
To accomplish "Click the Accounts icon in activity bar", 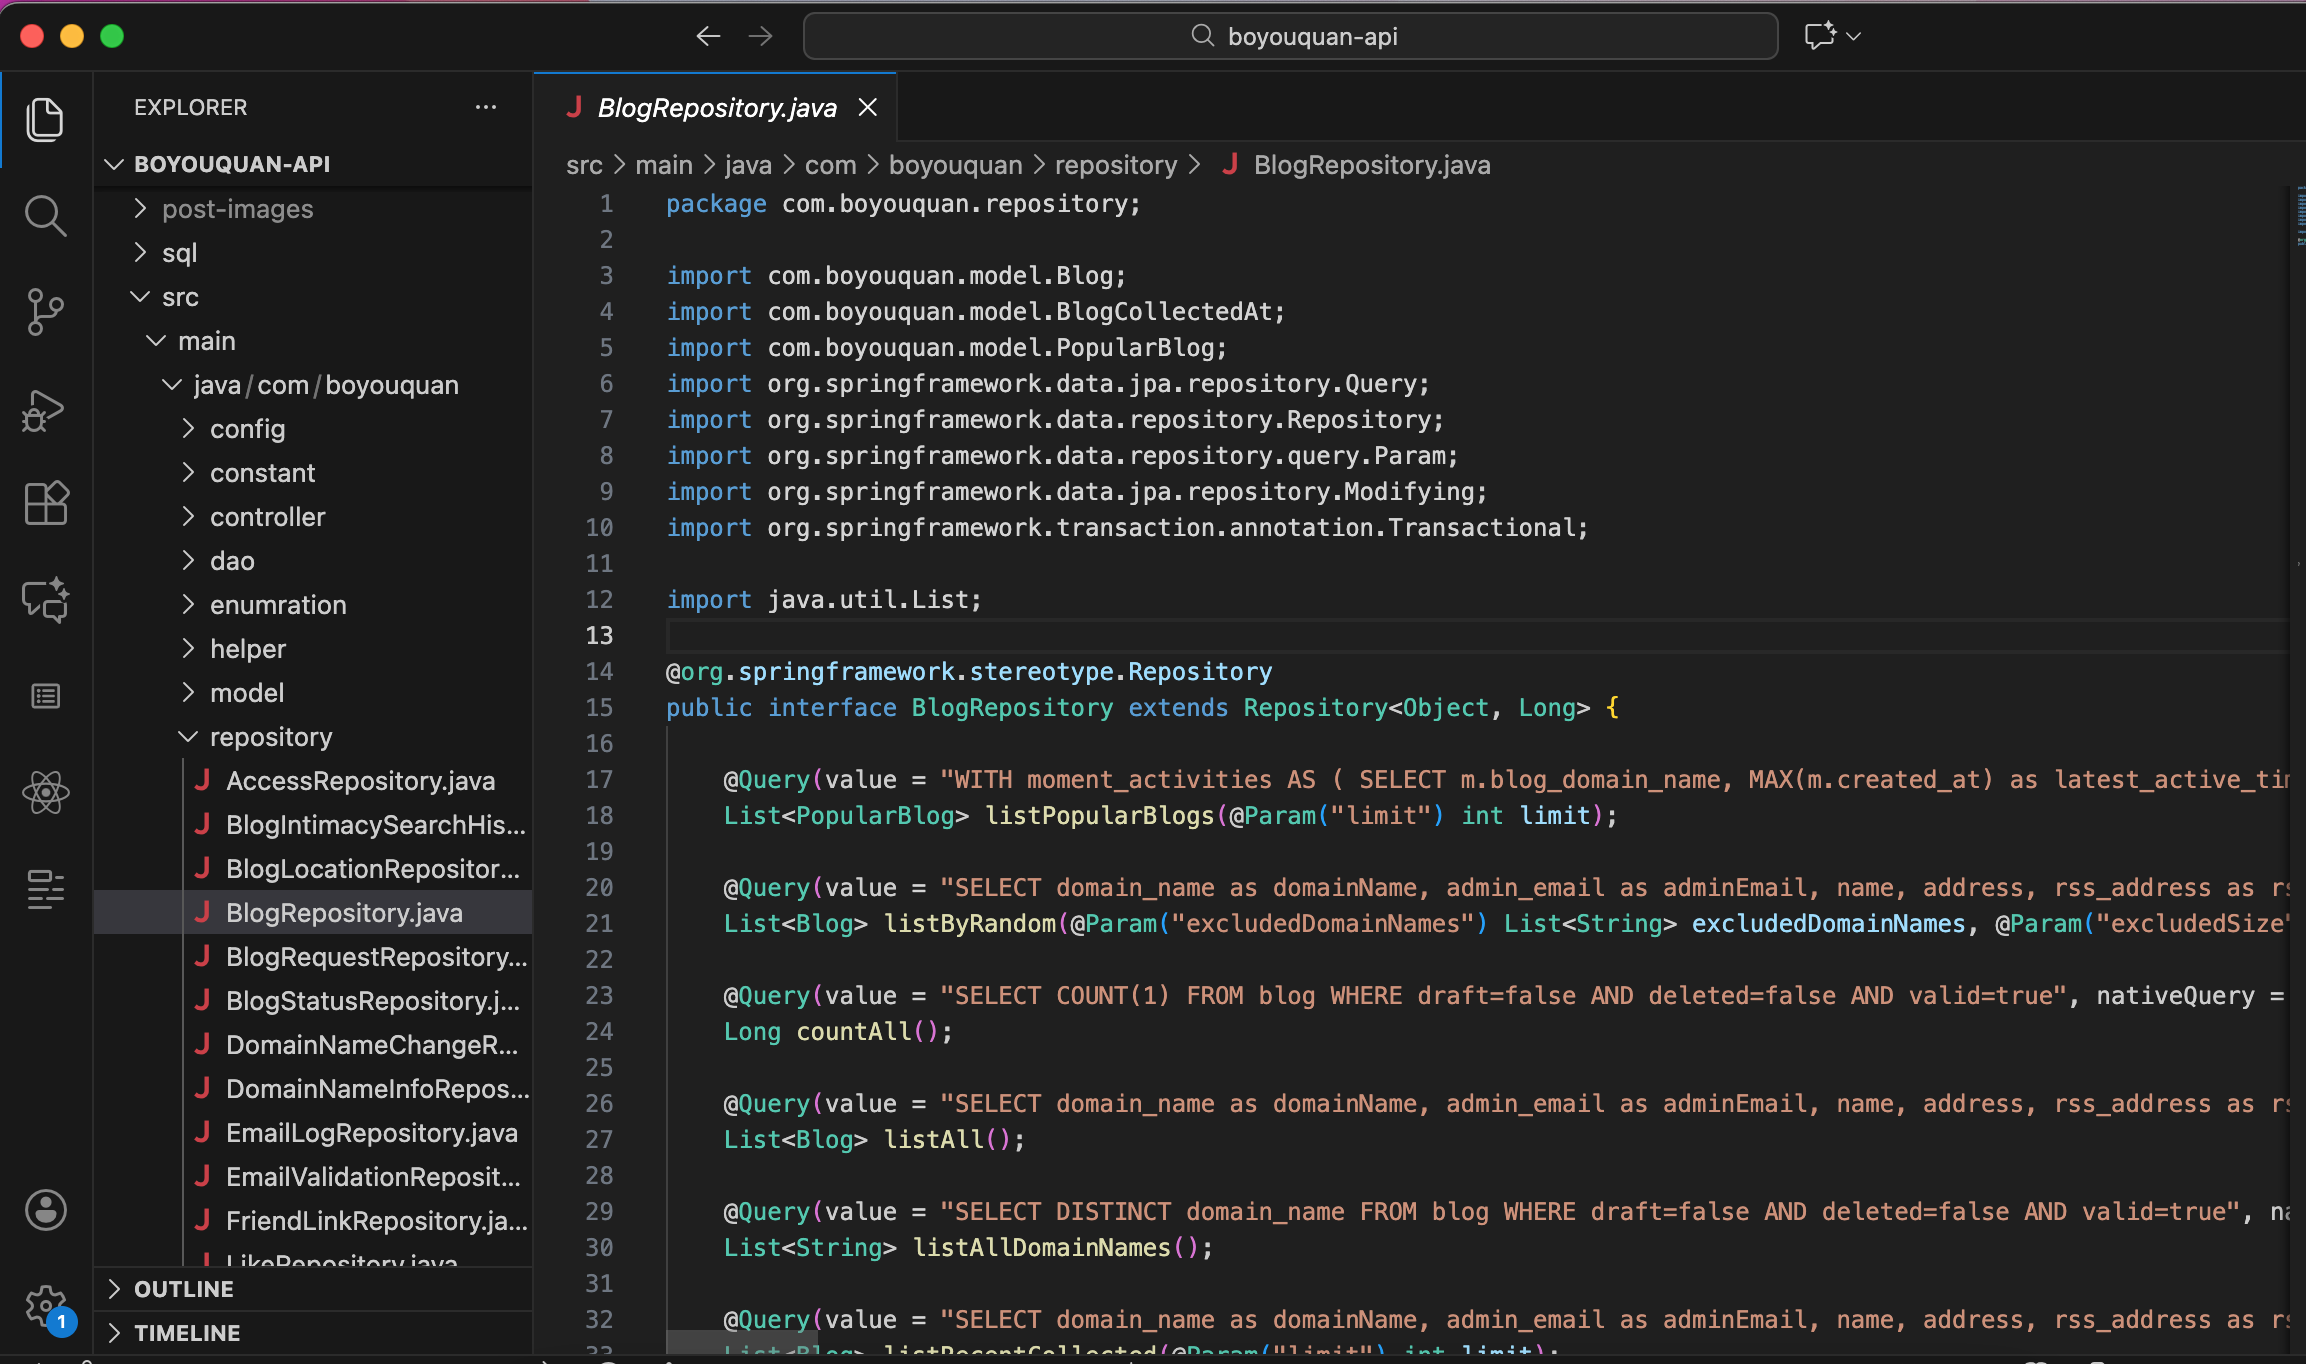I will [45, 1209].
